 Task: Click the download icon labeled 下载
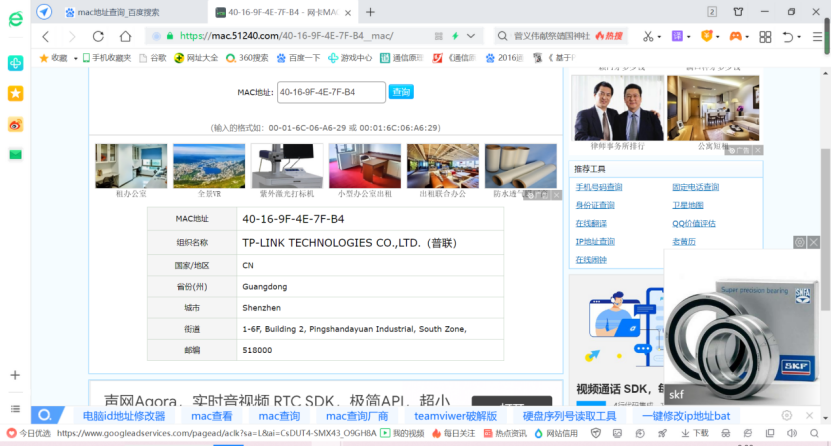tap(695, 433)
